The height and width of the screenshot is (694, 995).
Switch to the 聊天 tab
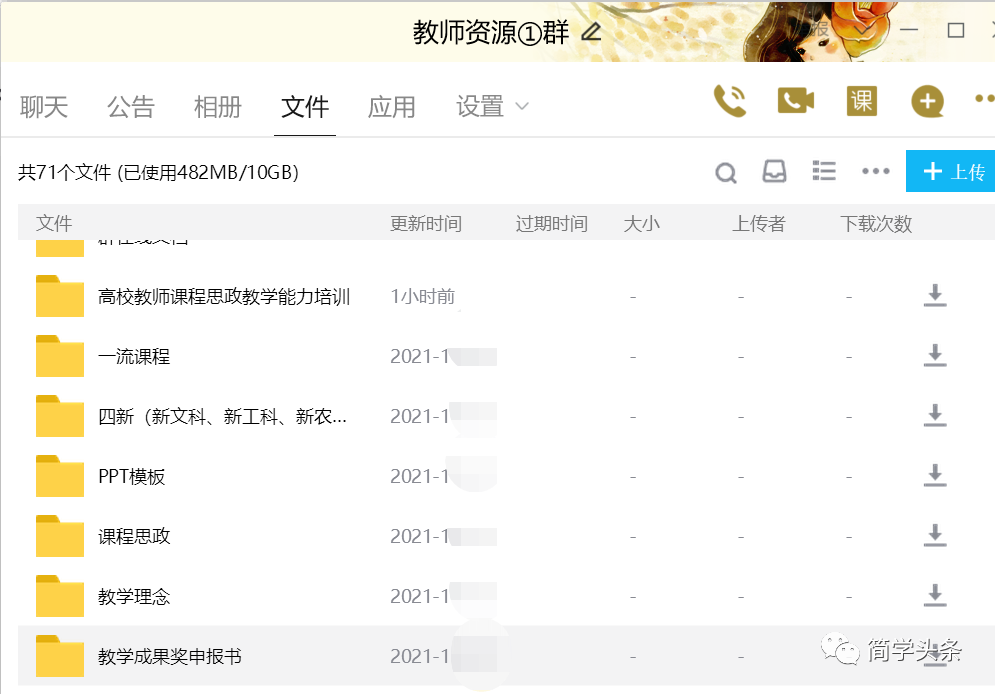pyautogui.click(x=44, y=107)
